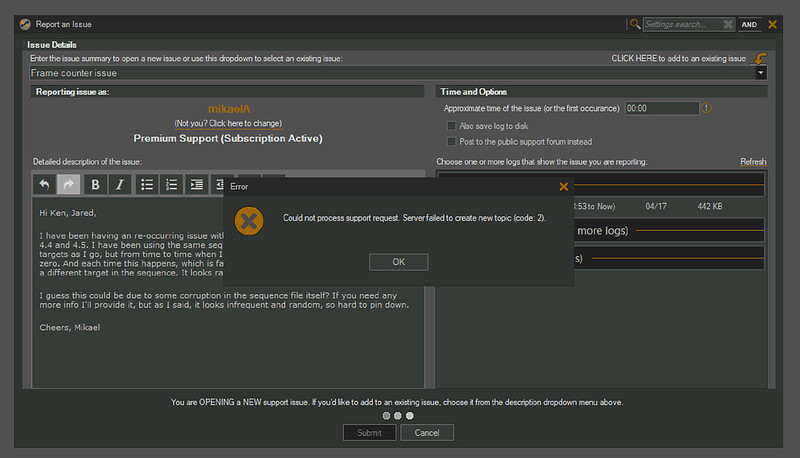The width and height of the screenshot is (800, 458).
Task: Insert a numbered list in the description
Action: point(172,184)
